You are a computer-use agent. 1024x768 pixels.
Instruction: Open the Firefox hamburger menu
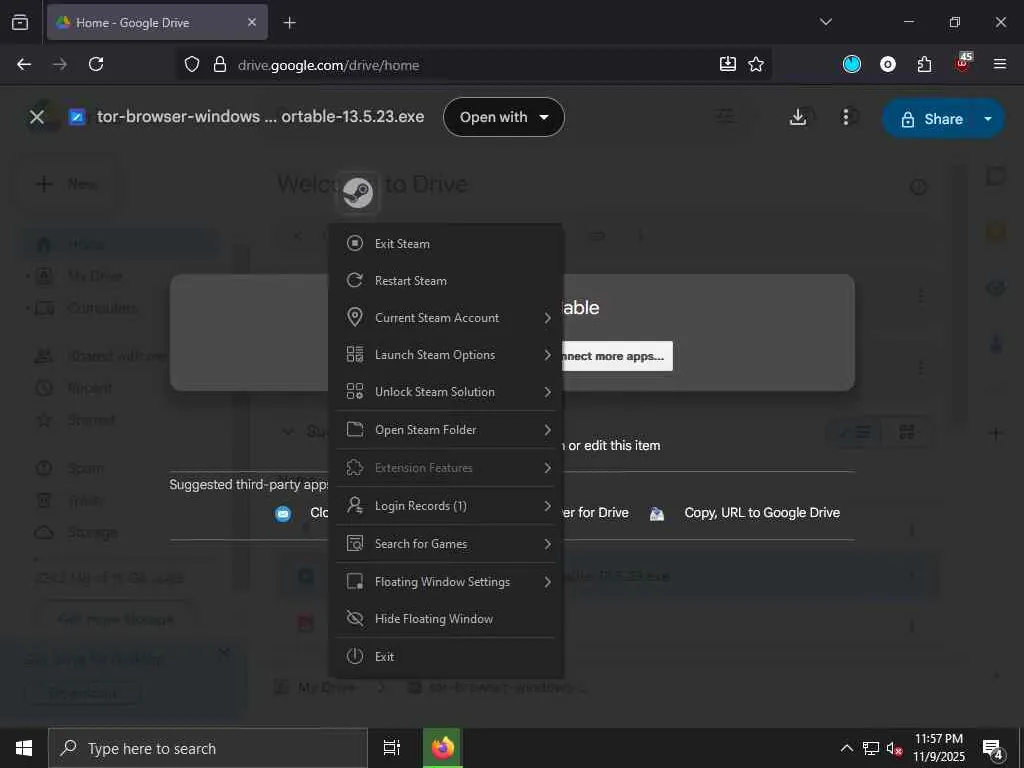pos(1000,64)
